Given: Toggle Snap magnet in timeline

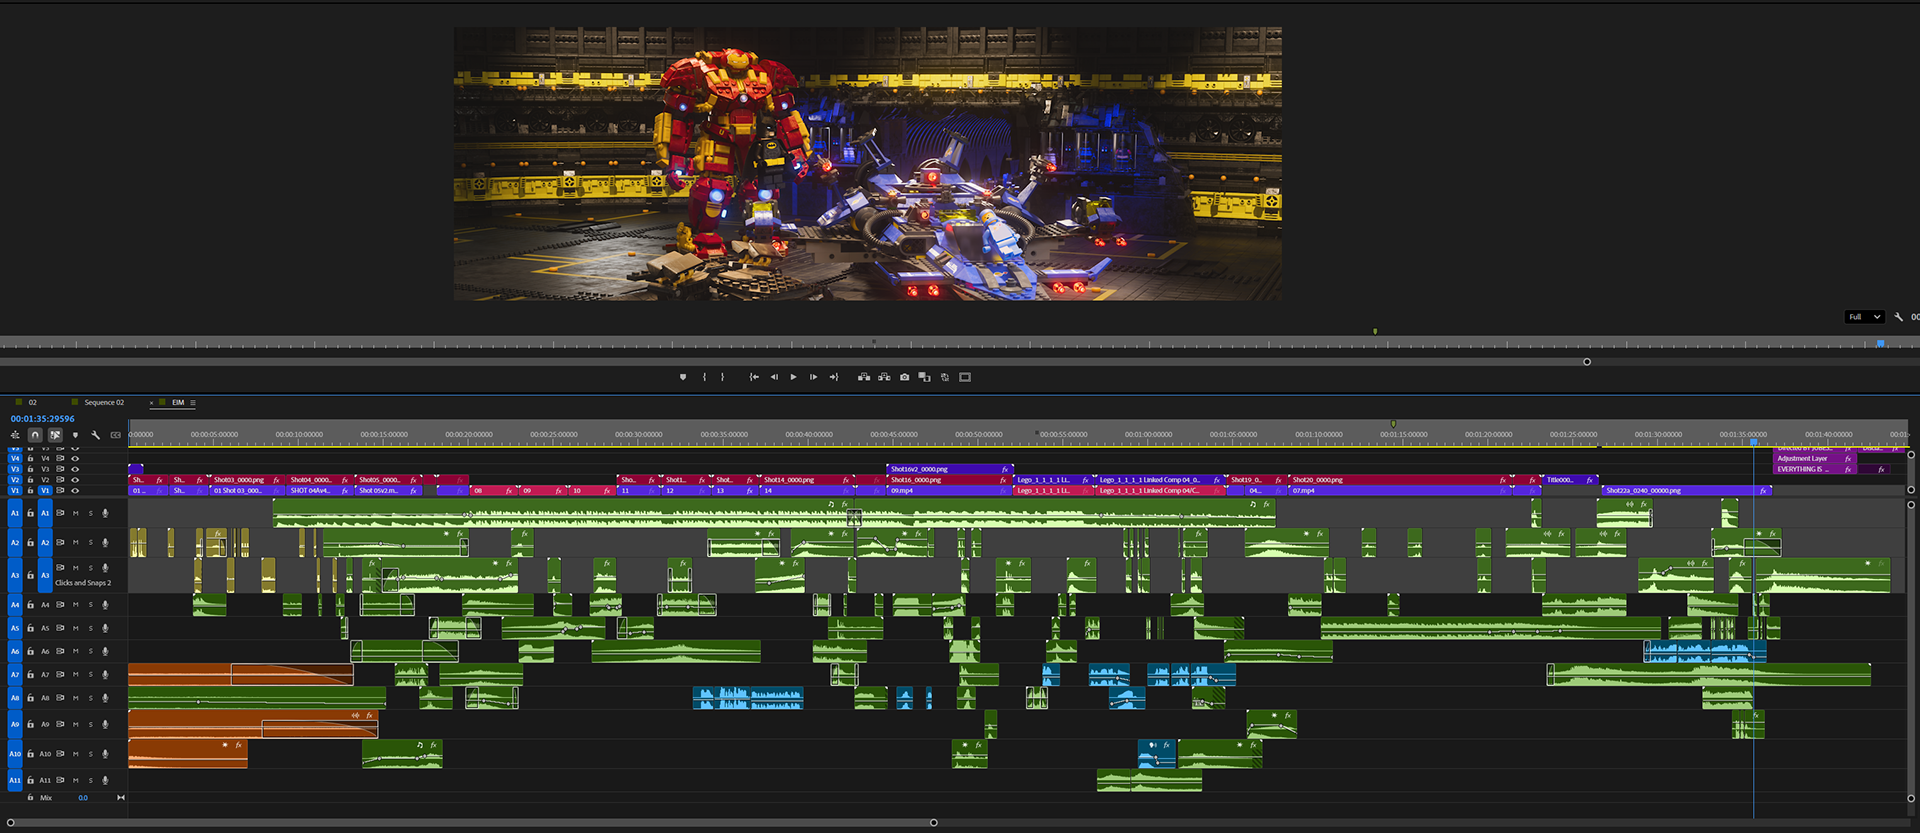Looking at the screenshot, I should [x=35, y=435].
